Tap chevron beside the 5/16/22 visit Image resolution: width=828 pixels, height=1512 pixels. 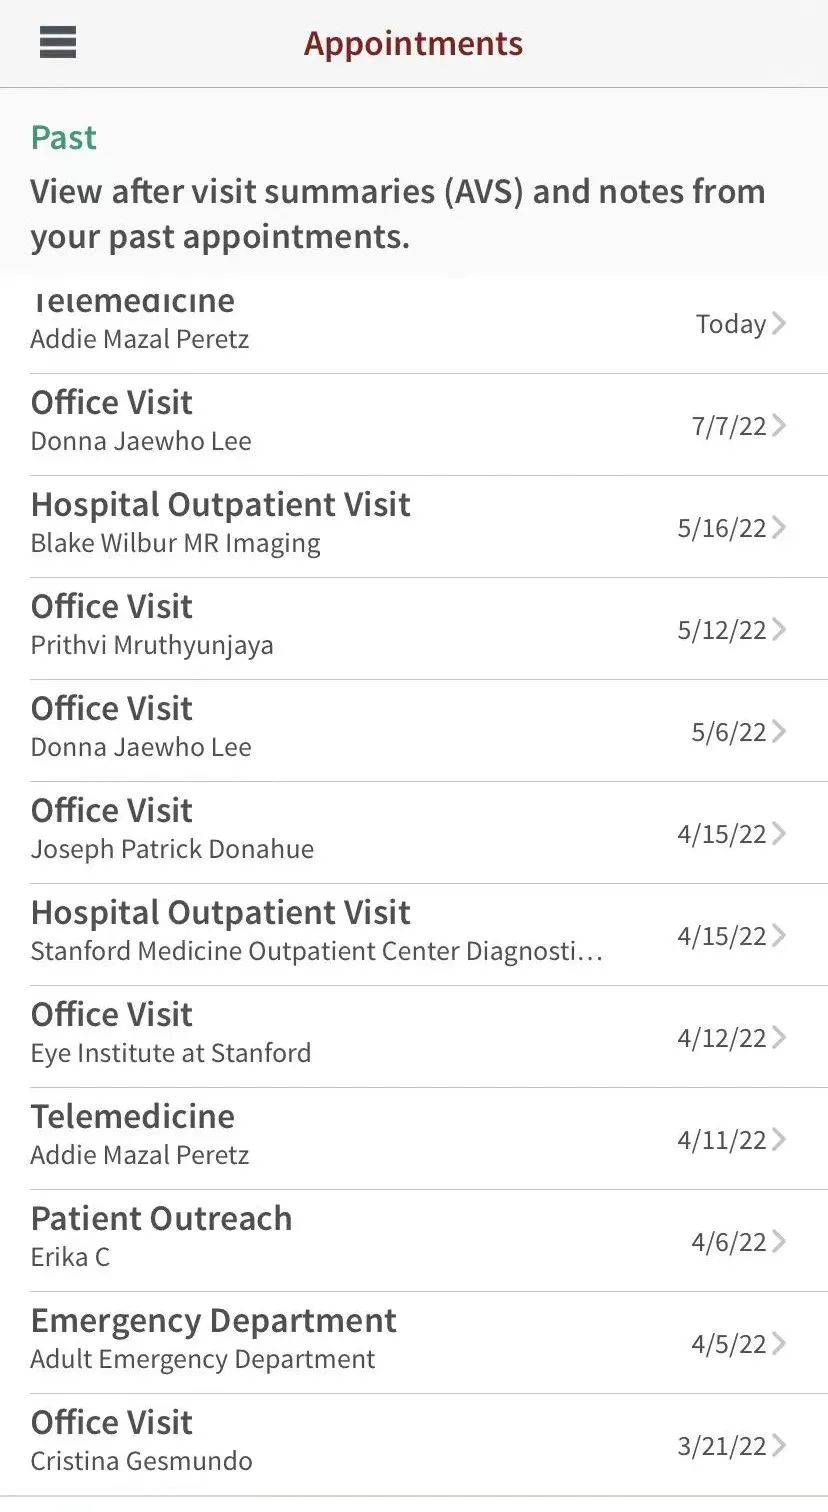[779, 528]
